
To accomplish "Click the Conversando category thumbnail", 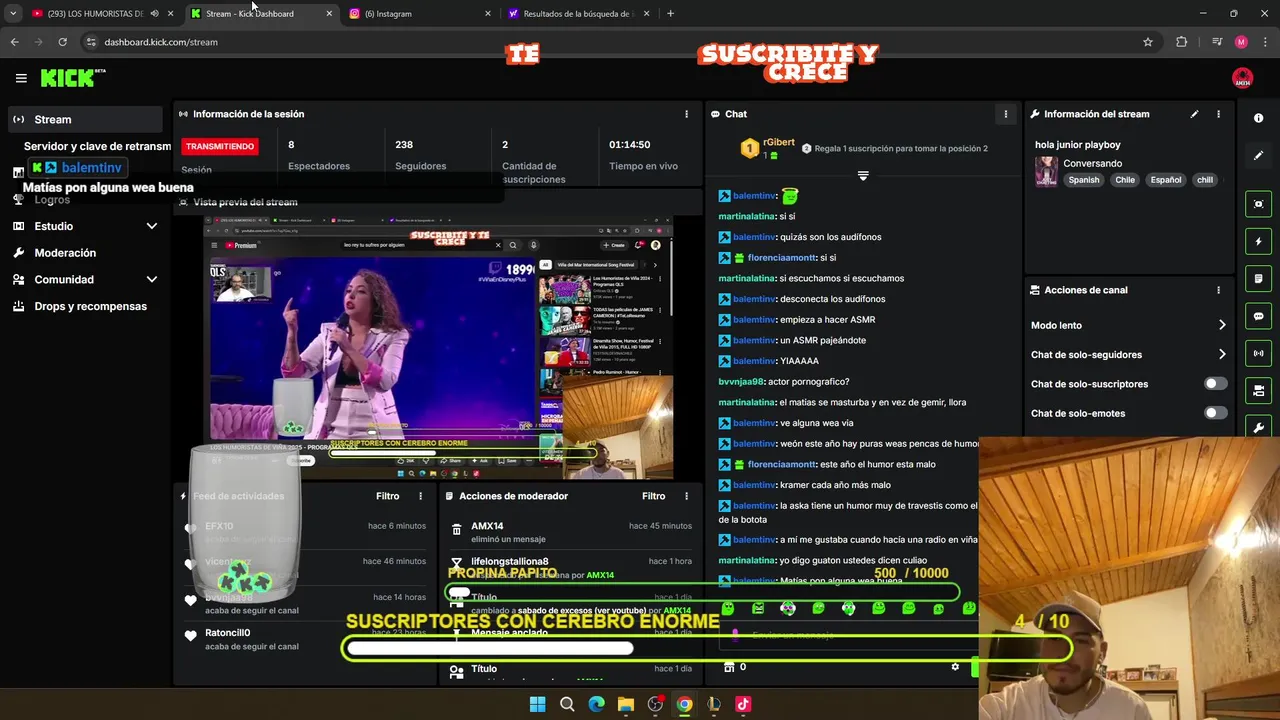I will pyautogui.click(x=1046, y=171).
